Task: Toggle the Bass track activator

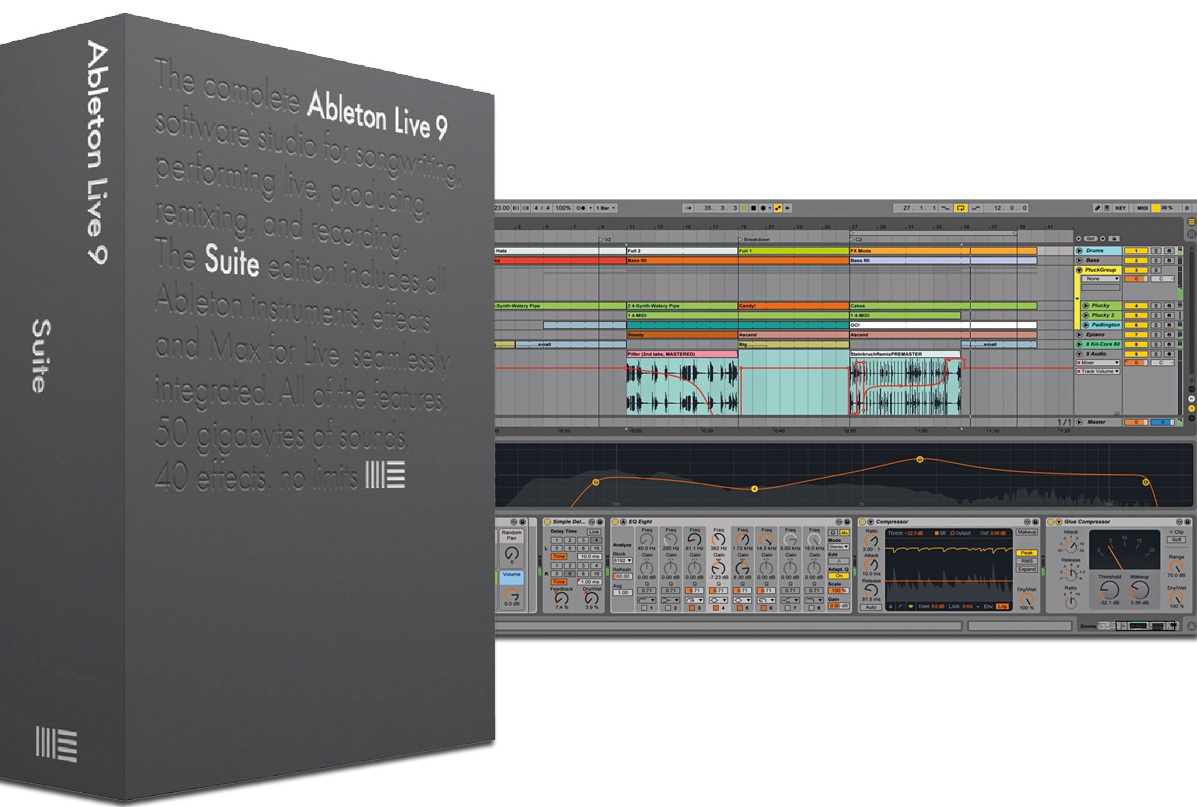Action: [x=1136, y=260]
